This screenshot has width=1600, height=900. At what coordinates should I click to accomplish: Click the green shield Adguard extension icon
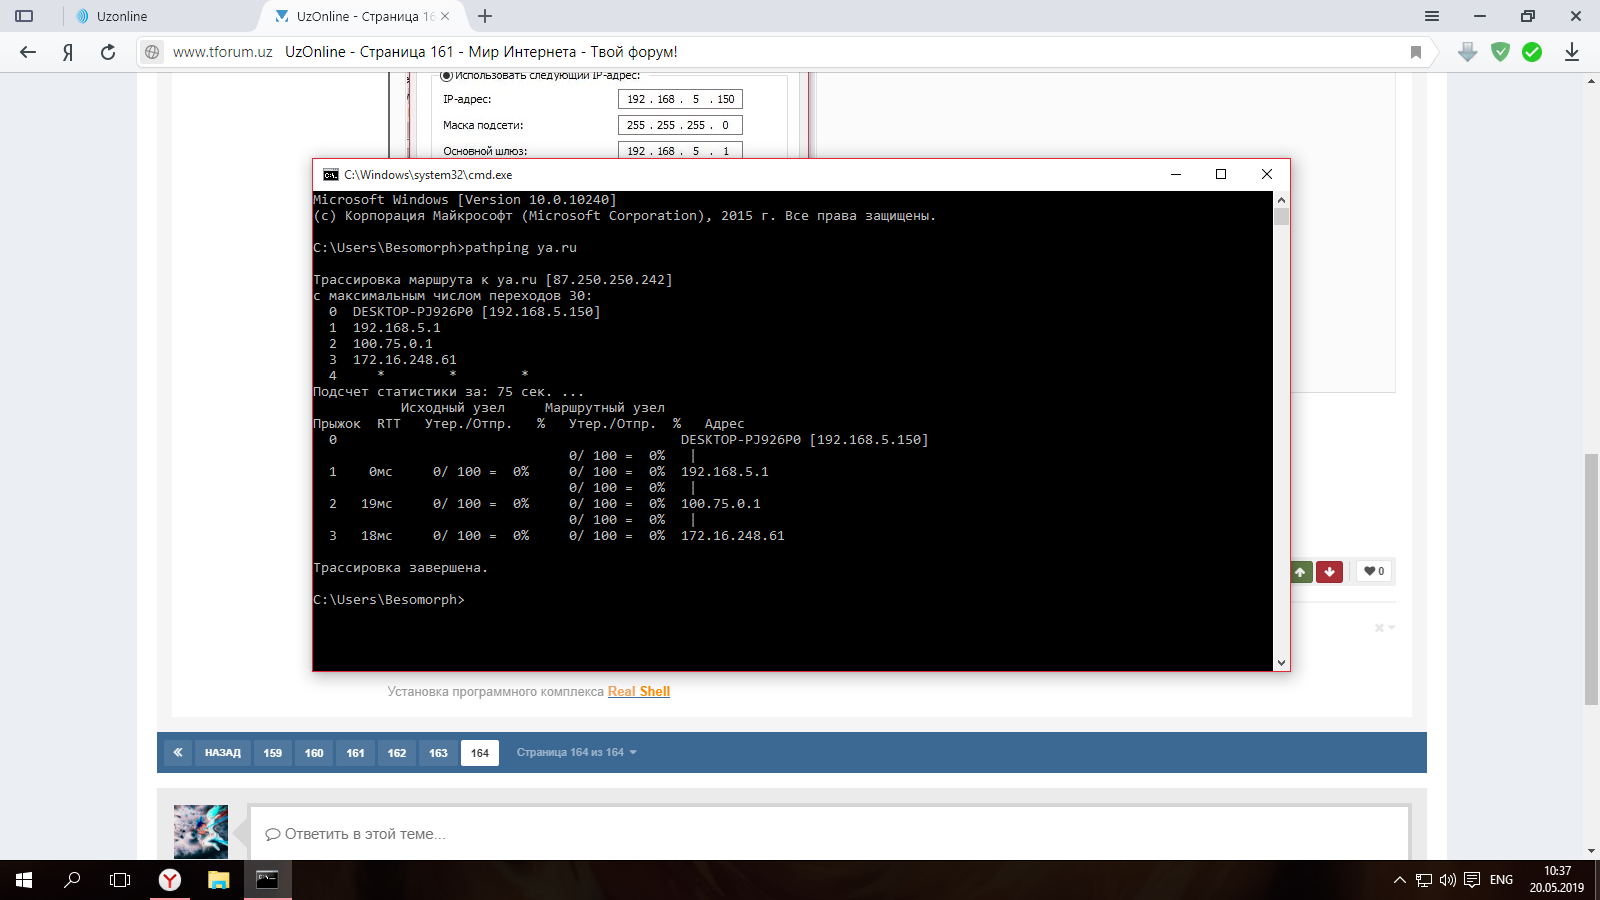coord(1500,52)
